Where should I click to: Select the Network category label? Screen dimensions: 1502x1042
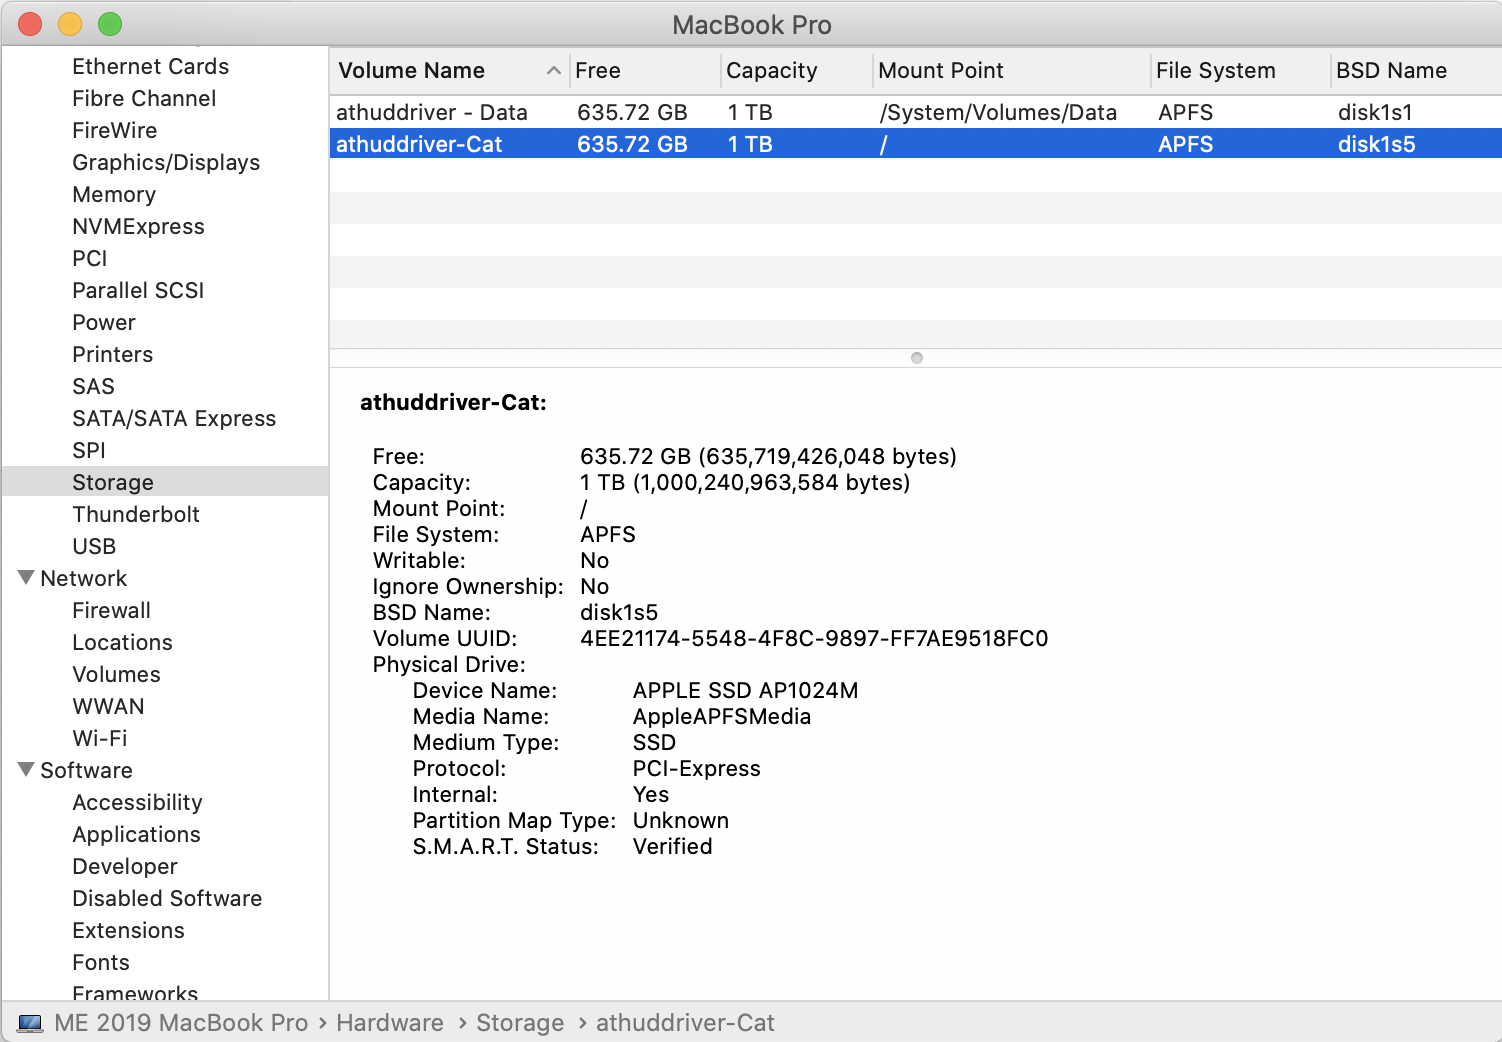(83, 578)
